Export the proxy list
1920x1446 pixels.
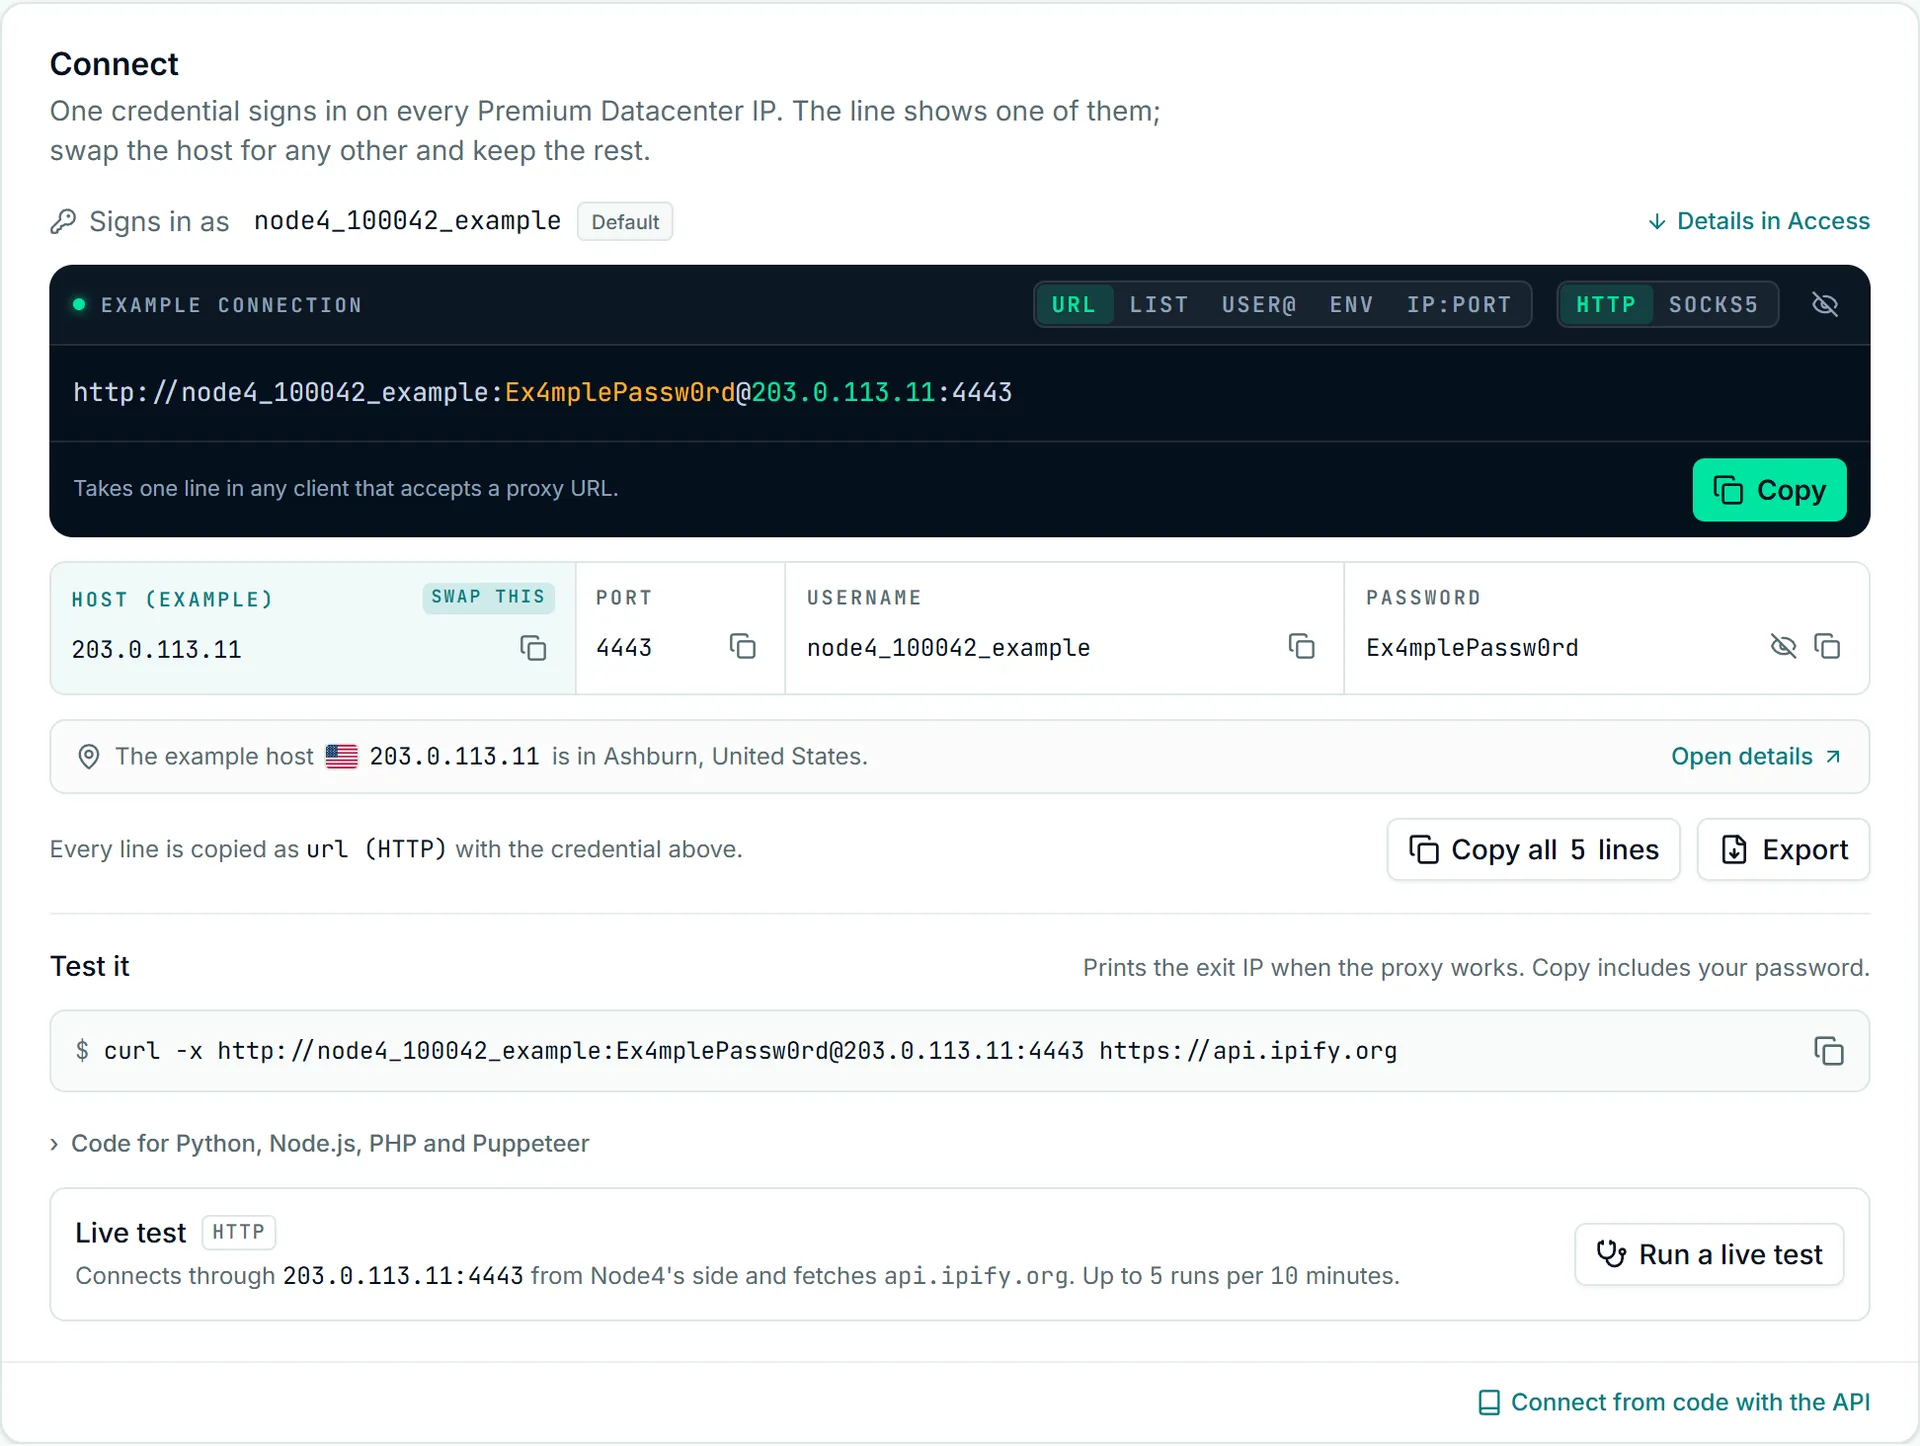pyautogui.click(x=1783, y=850)
